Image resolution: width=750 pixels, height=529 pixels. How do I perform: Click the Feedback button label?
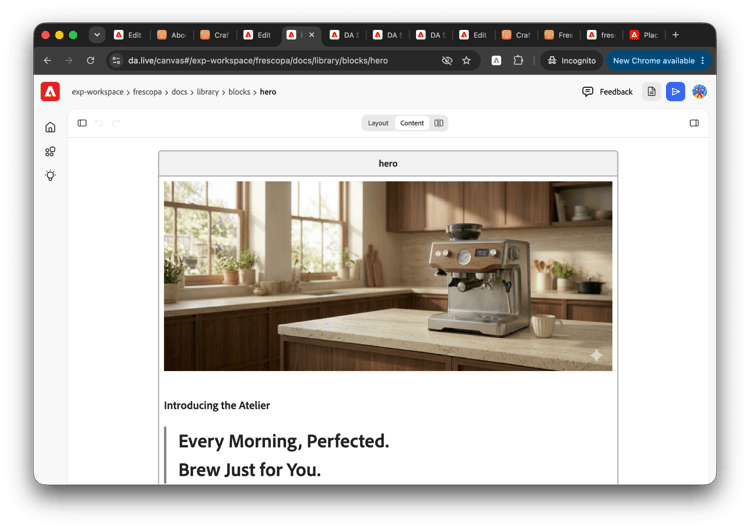[x=616, y=92]
